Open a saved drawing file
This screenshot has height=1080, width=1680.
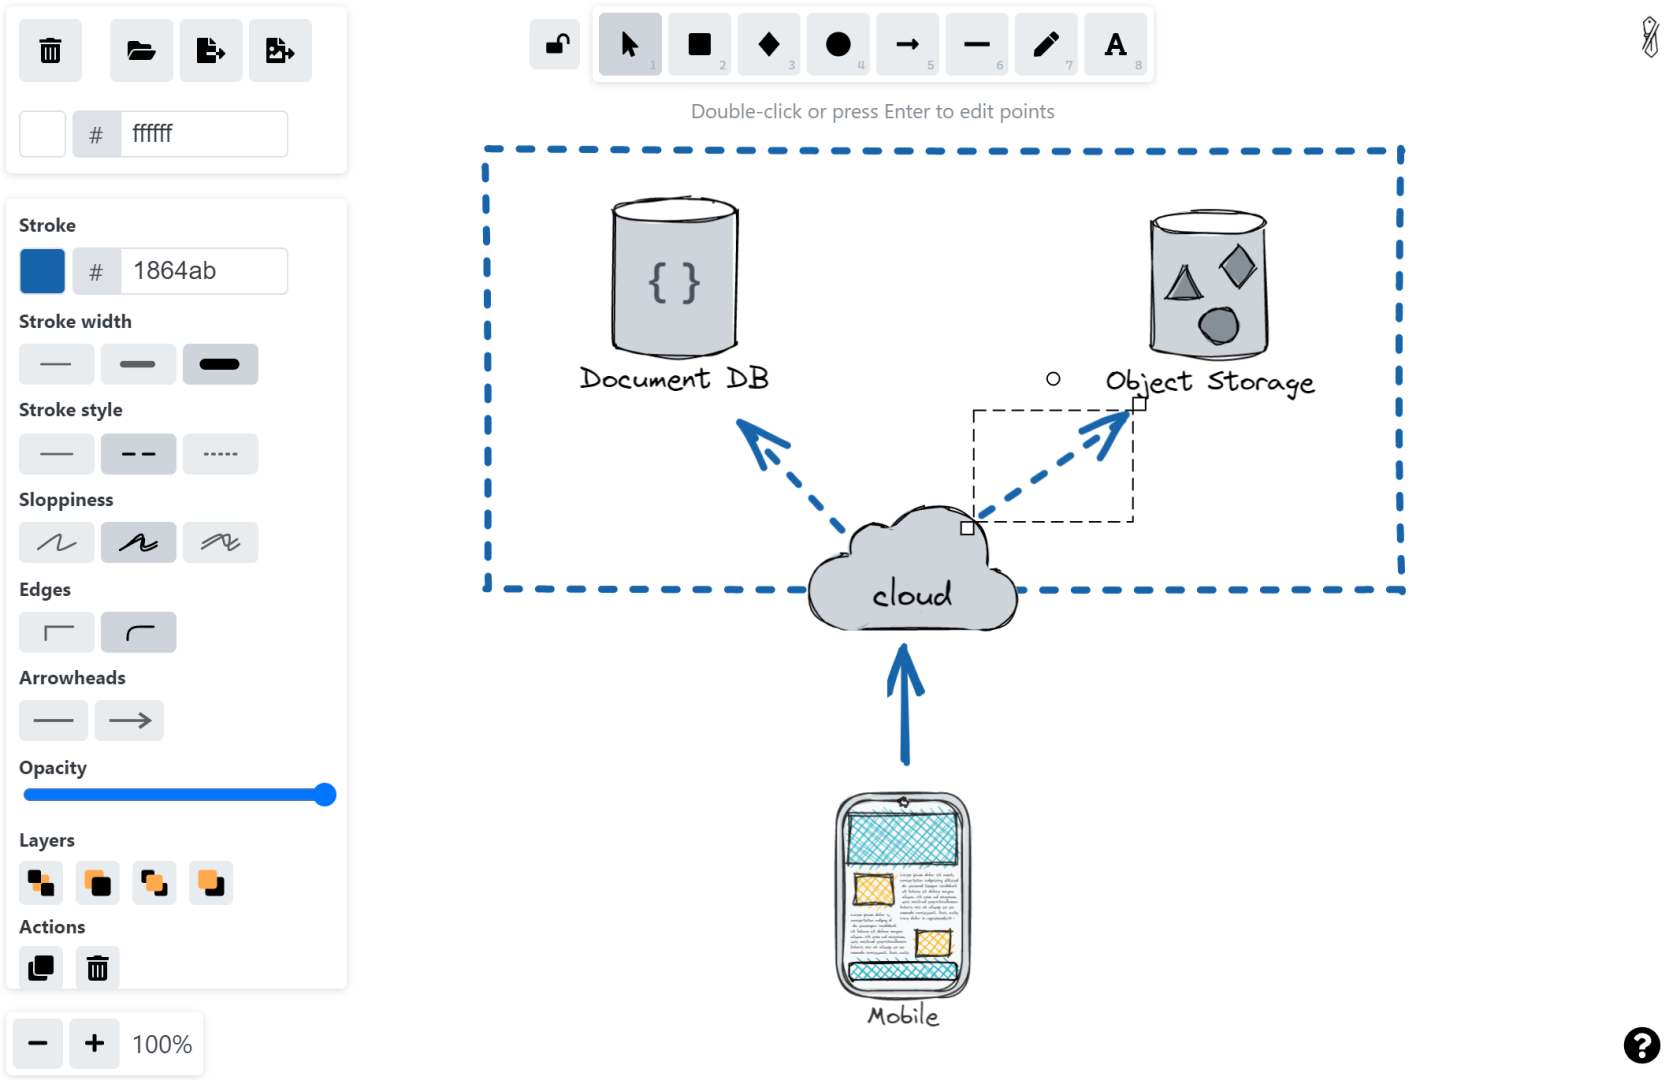140,50
